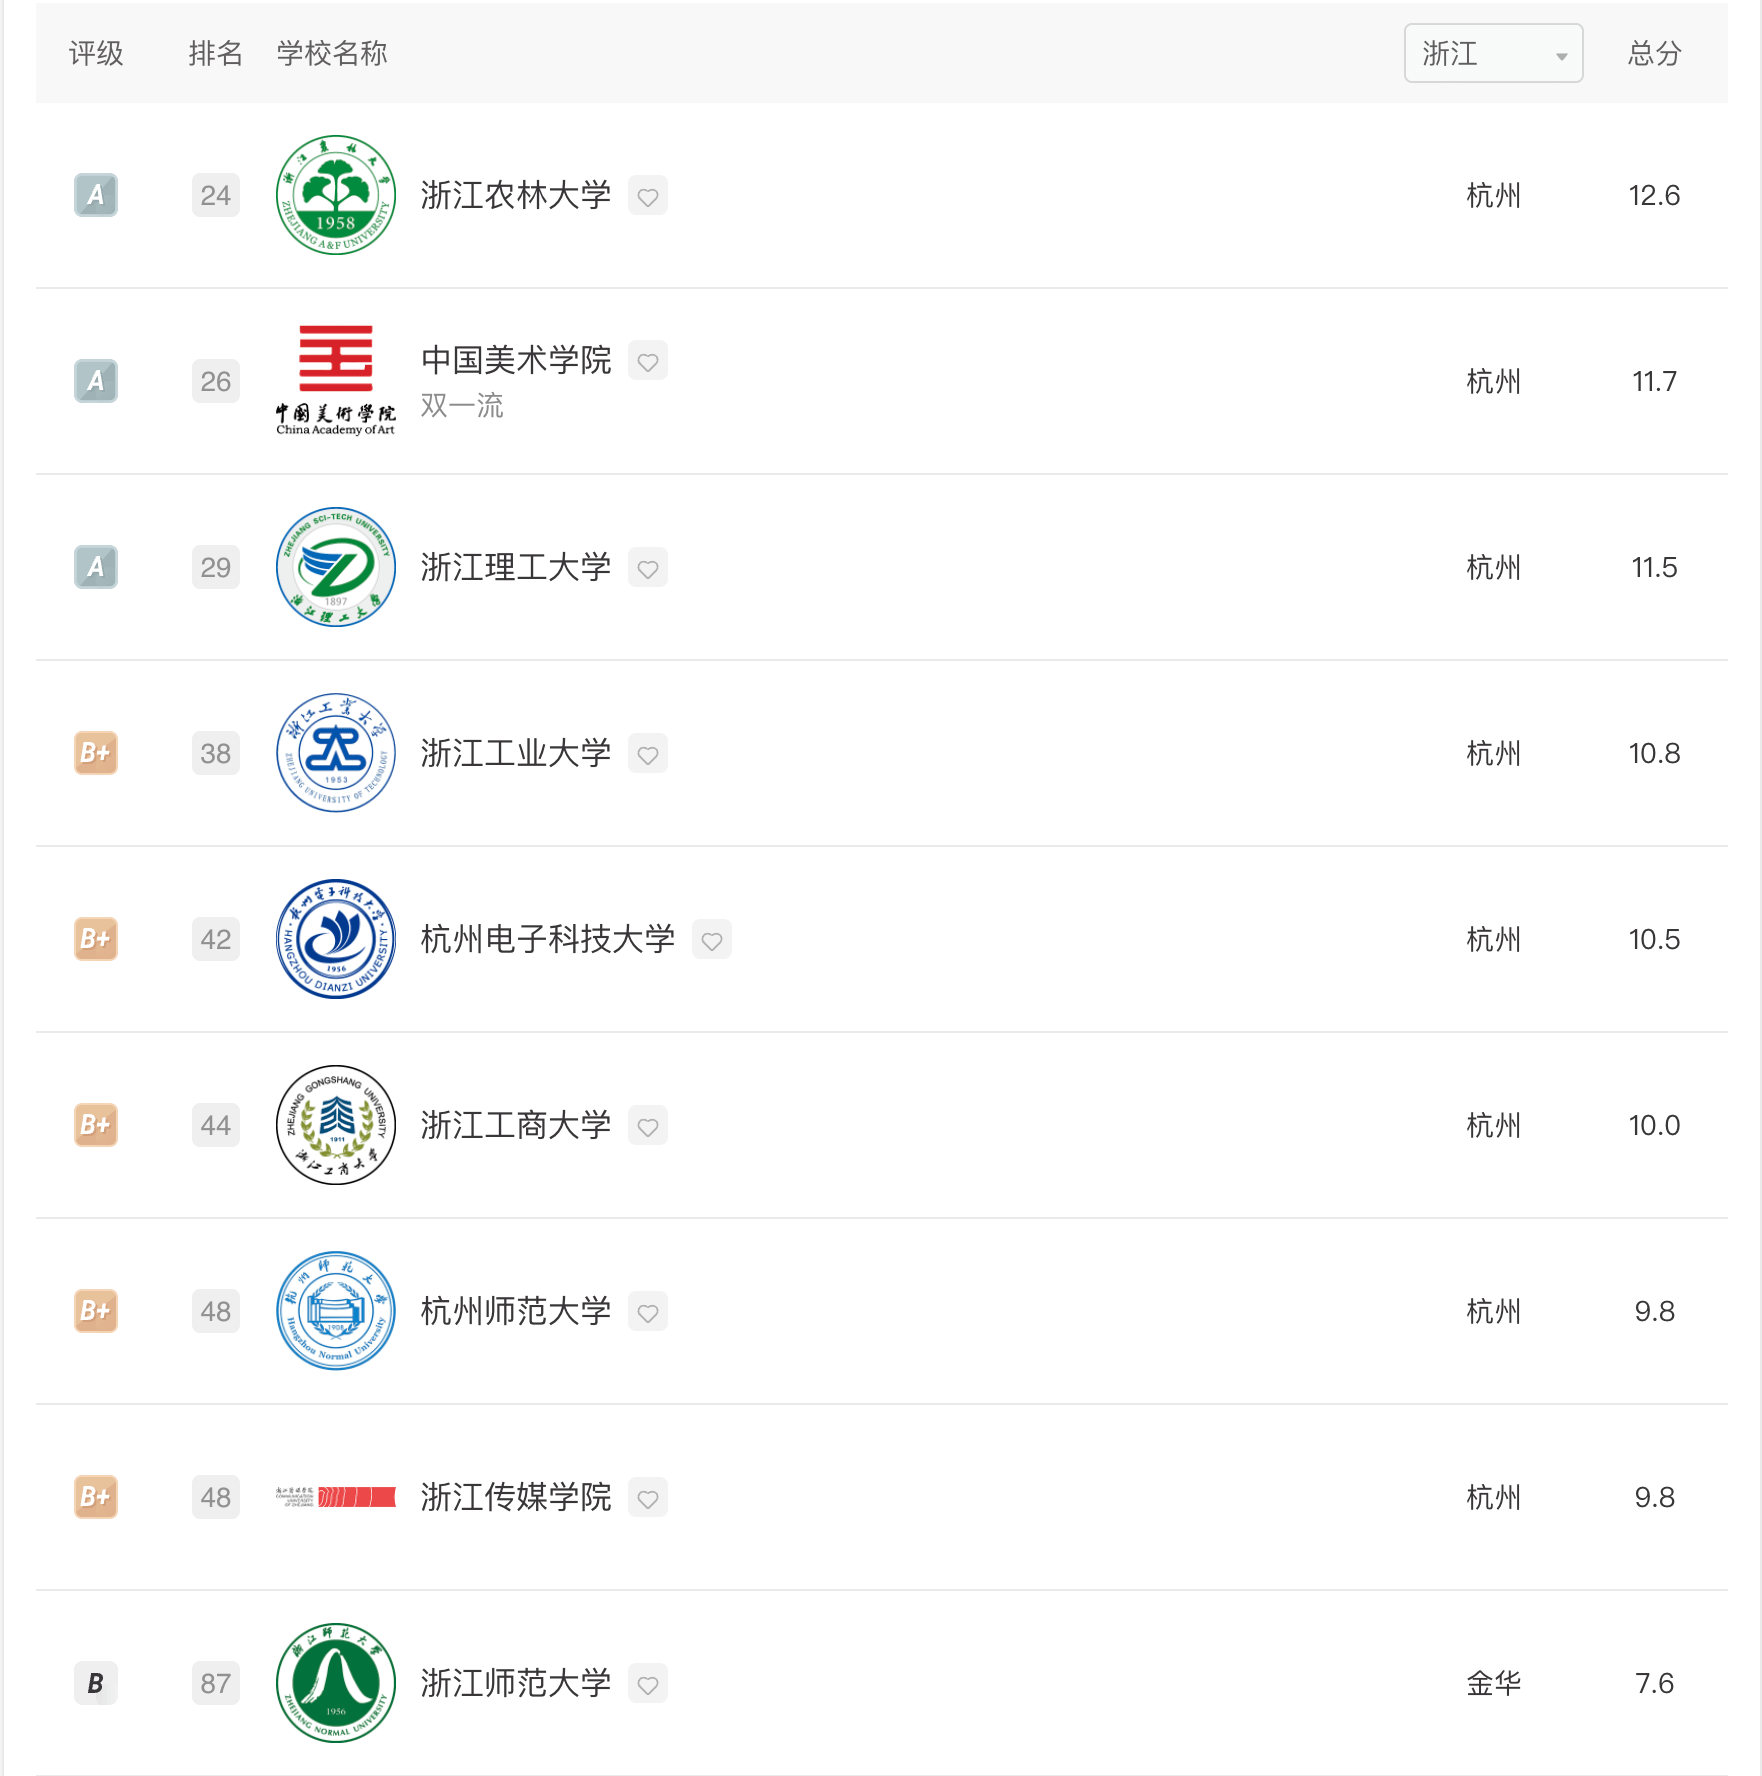The image size is (1762, 1776).
Task: Favorite 浙江农林大学 with the heart icon
Action: pos(648,196)
